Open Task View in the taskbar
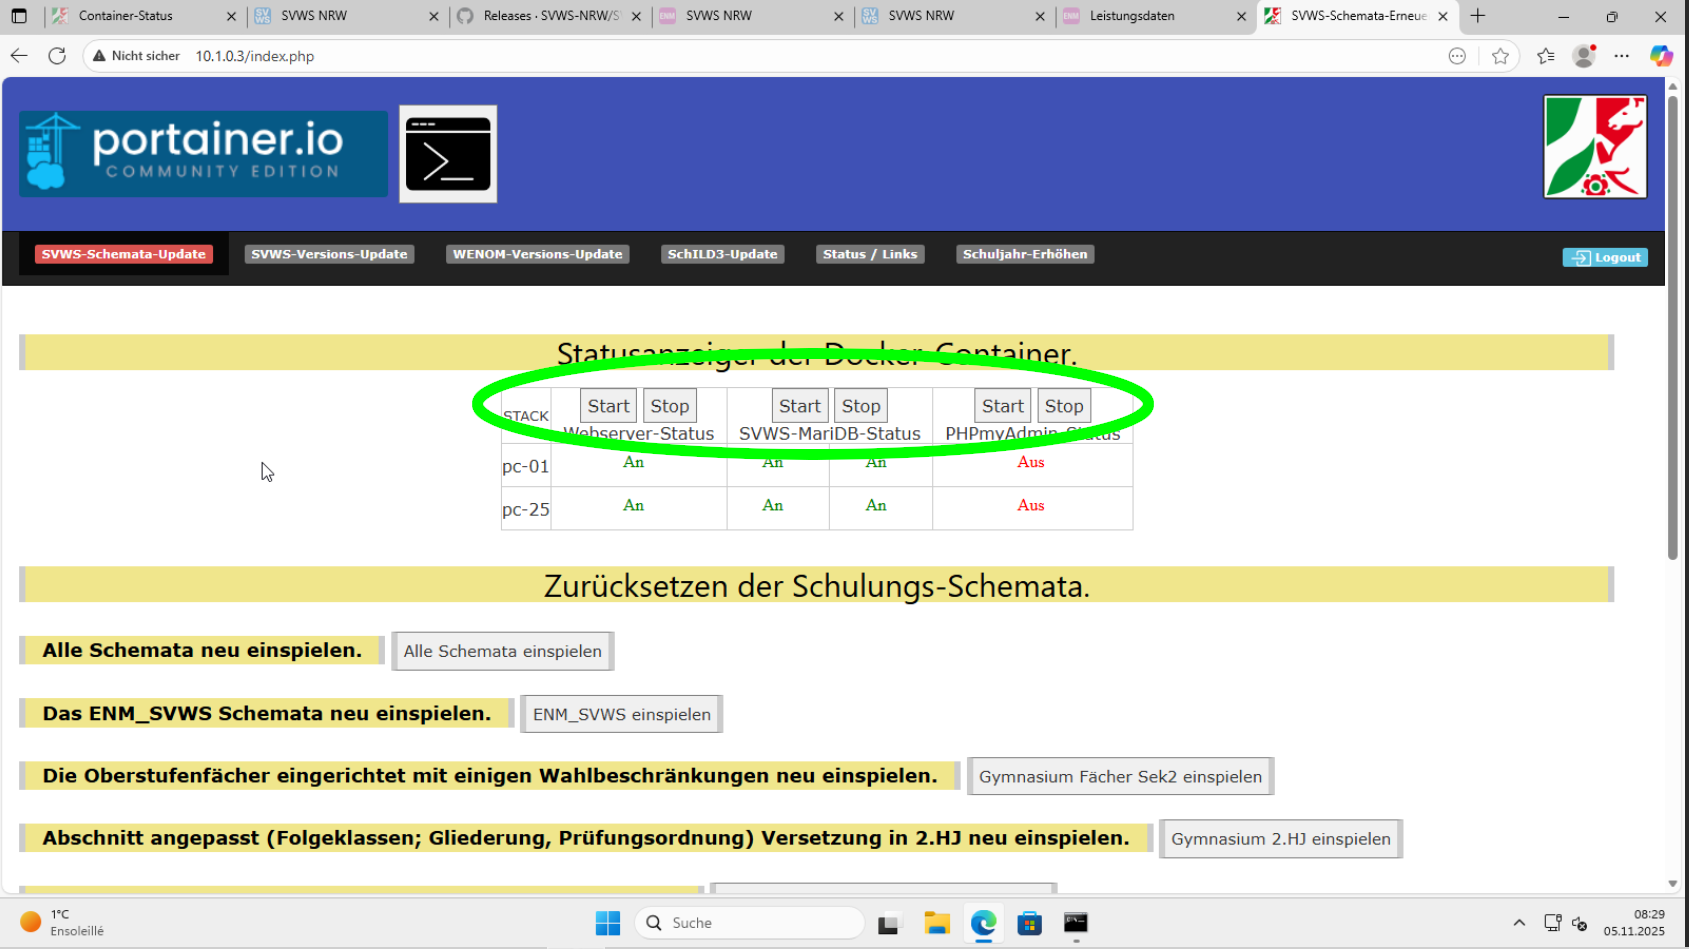Screen dimensions: 1689x949 [889, 923]
